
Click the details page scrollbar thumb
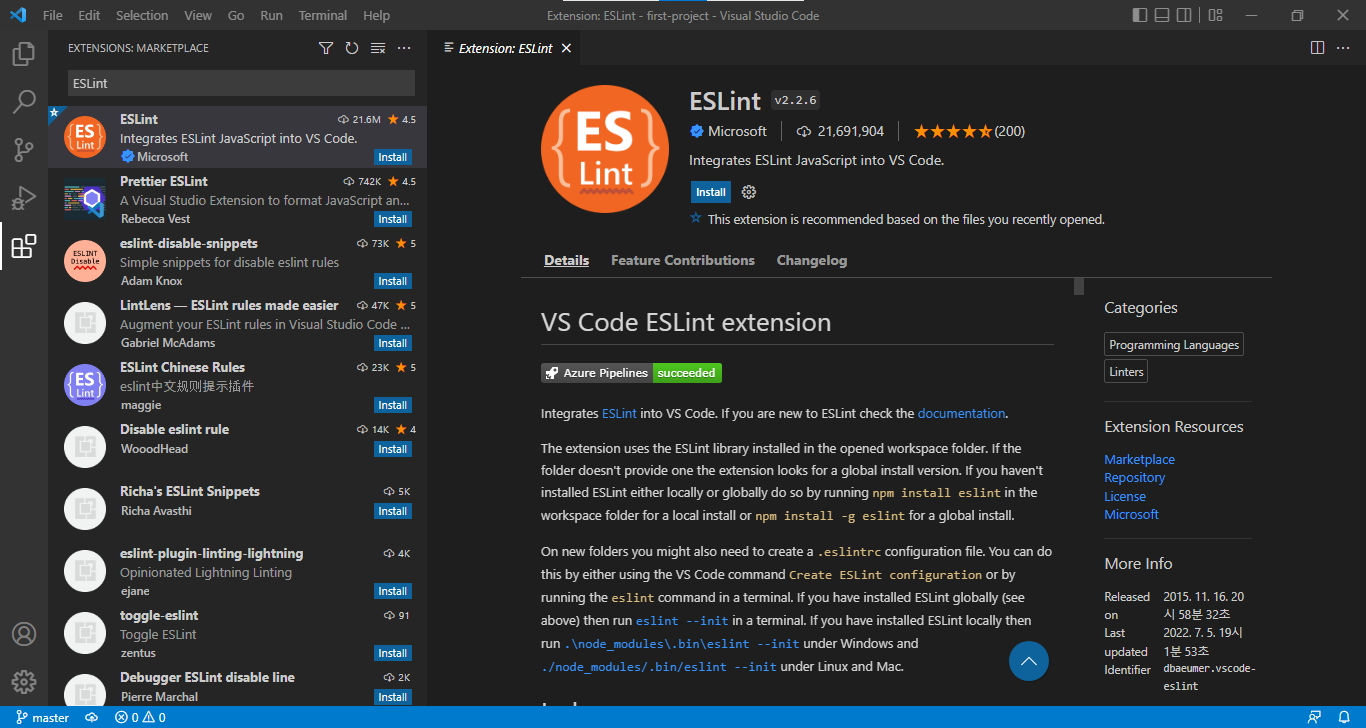(x=1079, y=287)
